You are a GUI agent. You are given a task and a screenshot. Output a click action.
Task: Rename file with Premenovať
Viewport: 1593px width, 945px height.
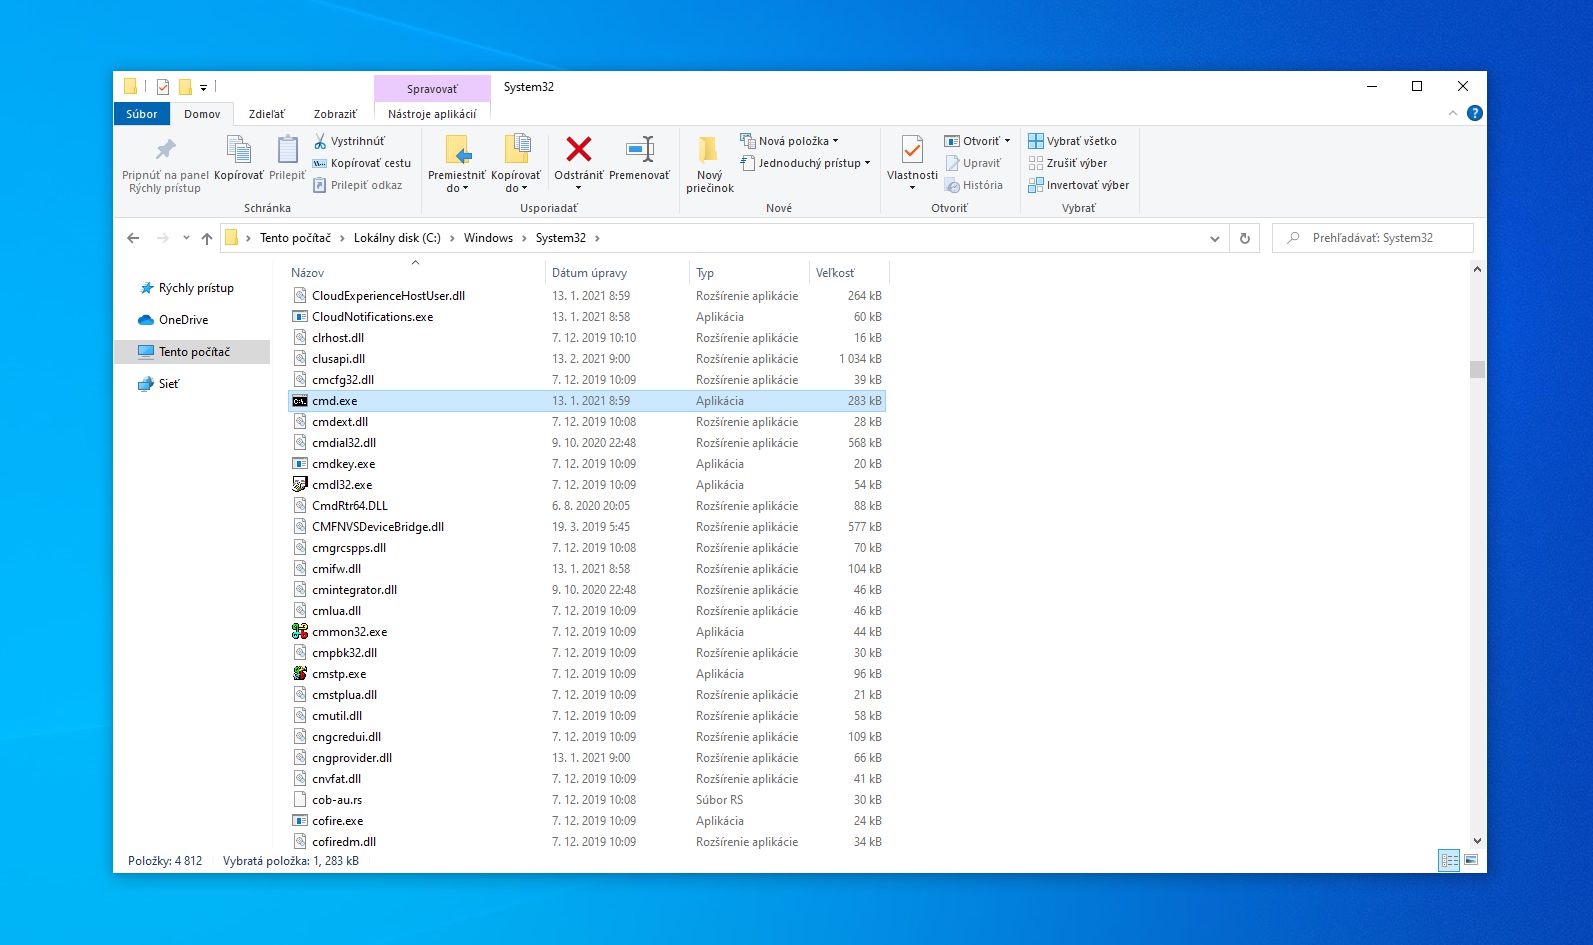tap(639, 158)
